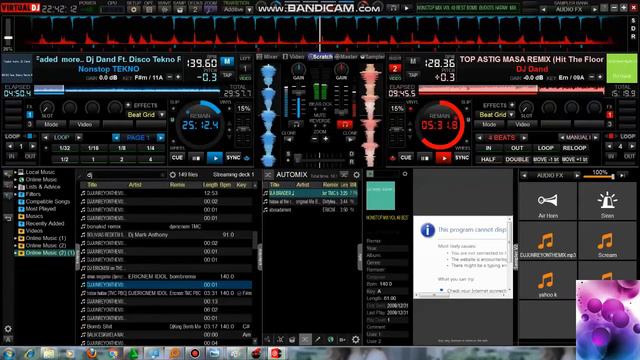Toggle FX slot 1 on left deck
The image size is (640, 360).
pyautogui.click(x=29, y=115)
